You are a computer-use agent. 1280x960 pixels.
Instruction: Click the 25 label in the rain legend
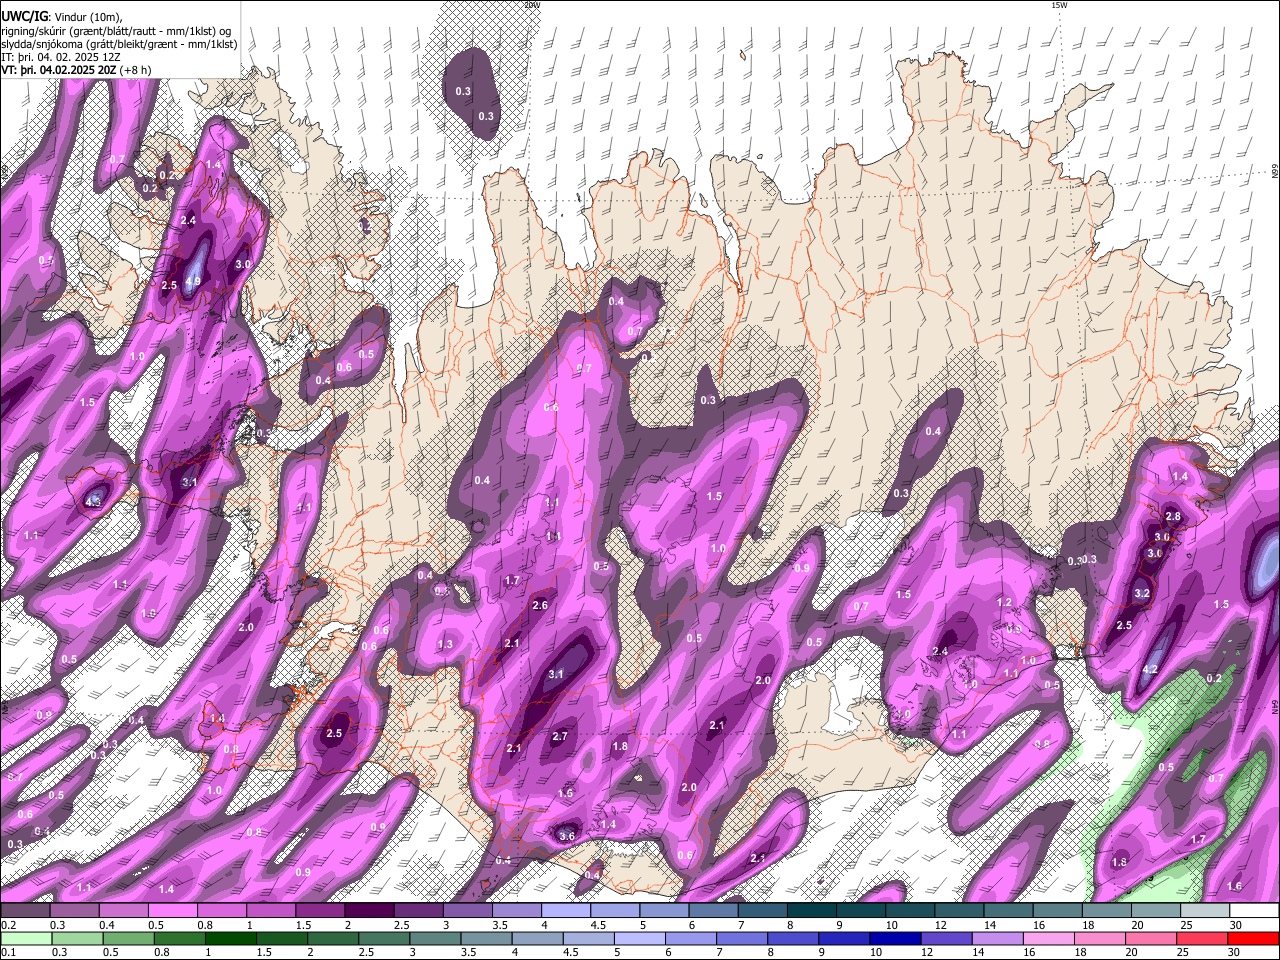click(x=1183, y=952)
